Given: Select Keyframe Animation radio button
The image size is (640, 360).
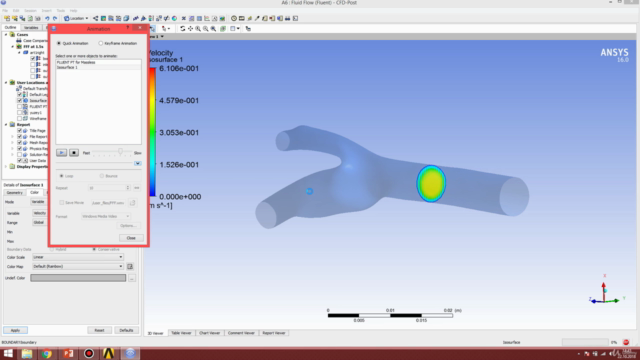Looking at the screenshot, I should coord(100,43).
